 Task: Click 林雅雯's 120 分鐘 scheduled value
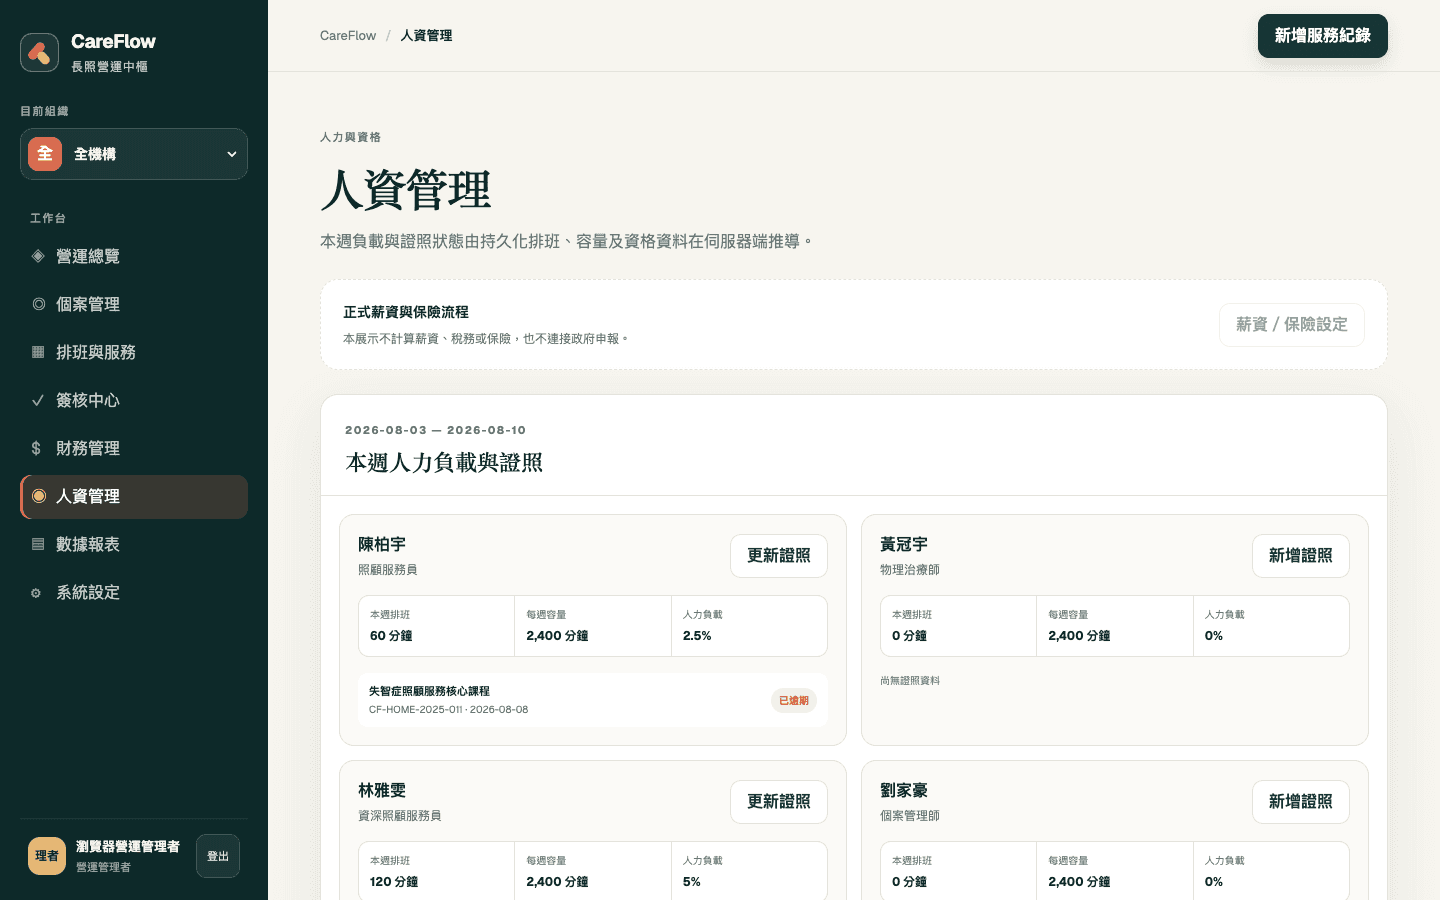coord(394,882)
